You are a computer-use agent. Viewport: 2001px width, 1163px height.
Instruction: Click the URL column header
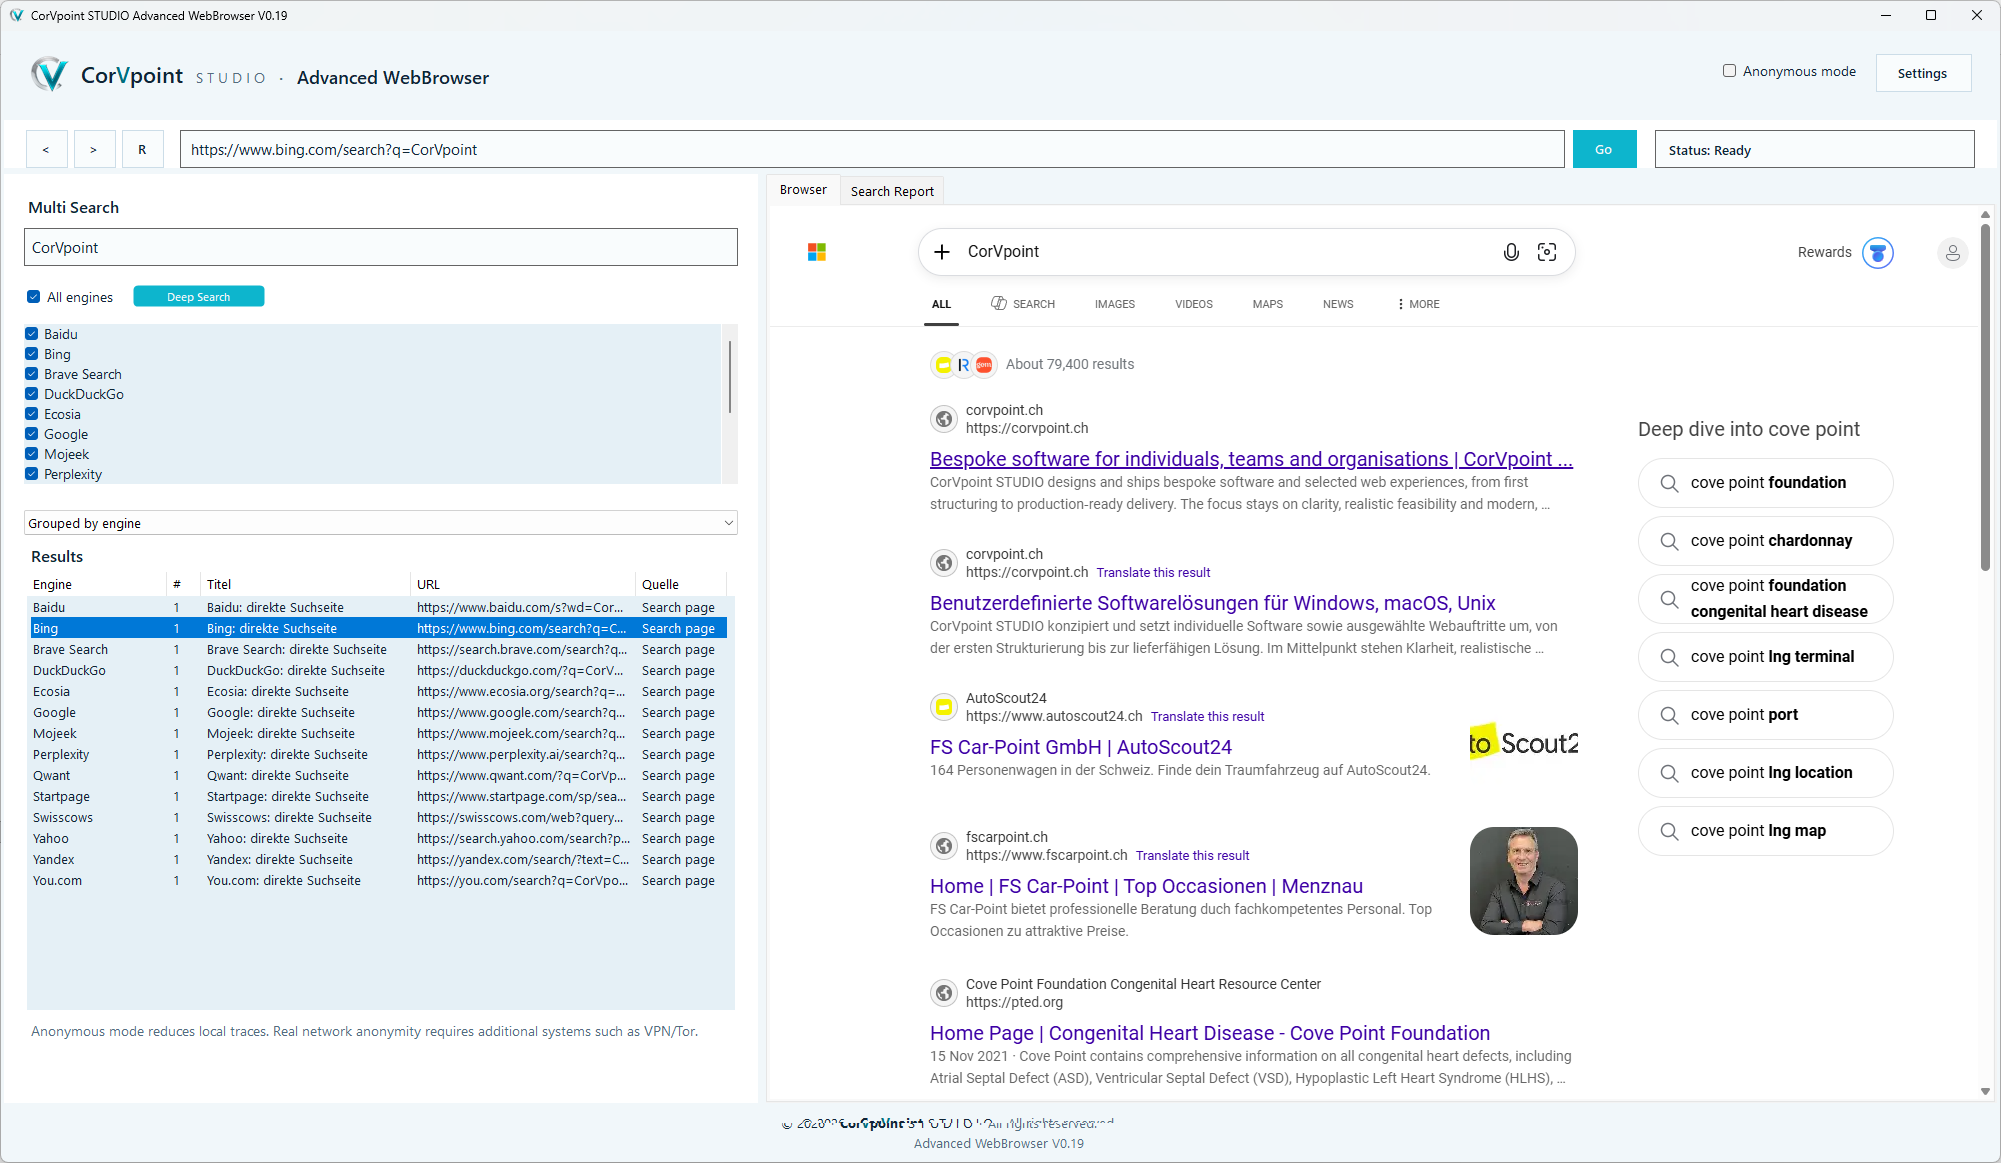[523, 584]
